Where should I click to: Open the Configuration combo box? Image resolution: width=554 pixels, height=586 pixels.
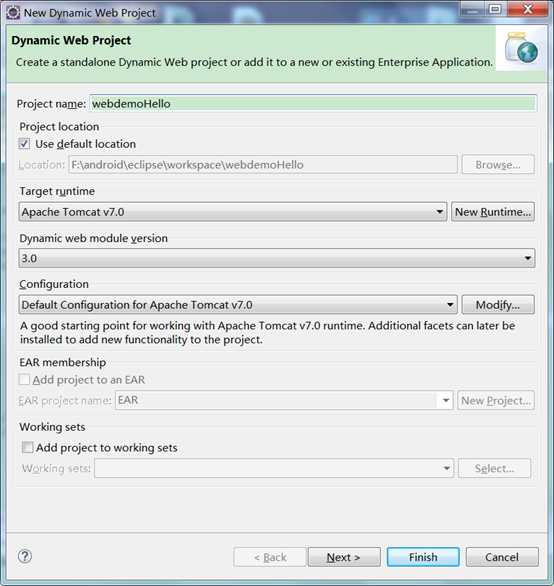(238, 305)
